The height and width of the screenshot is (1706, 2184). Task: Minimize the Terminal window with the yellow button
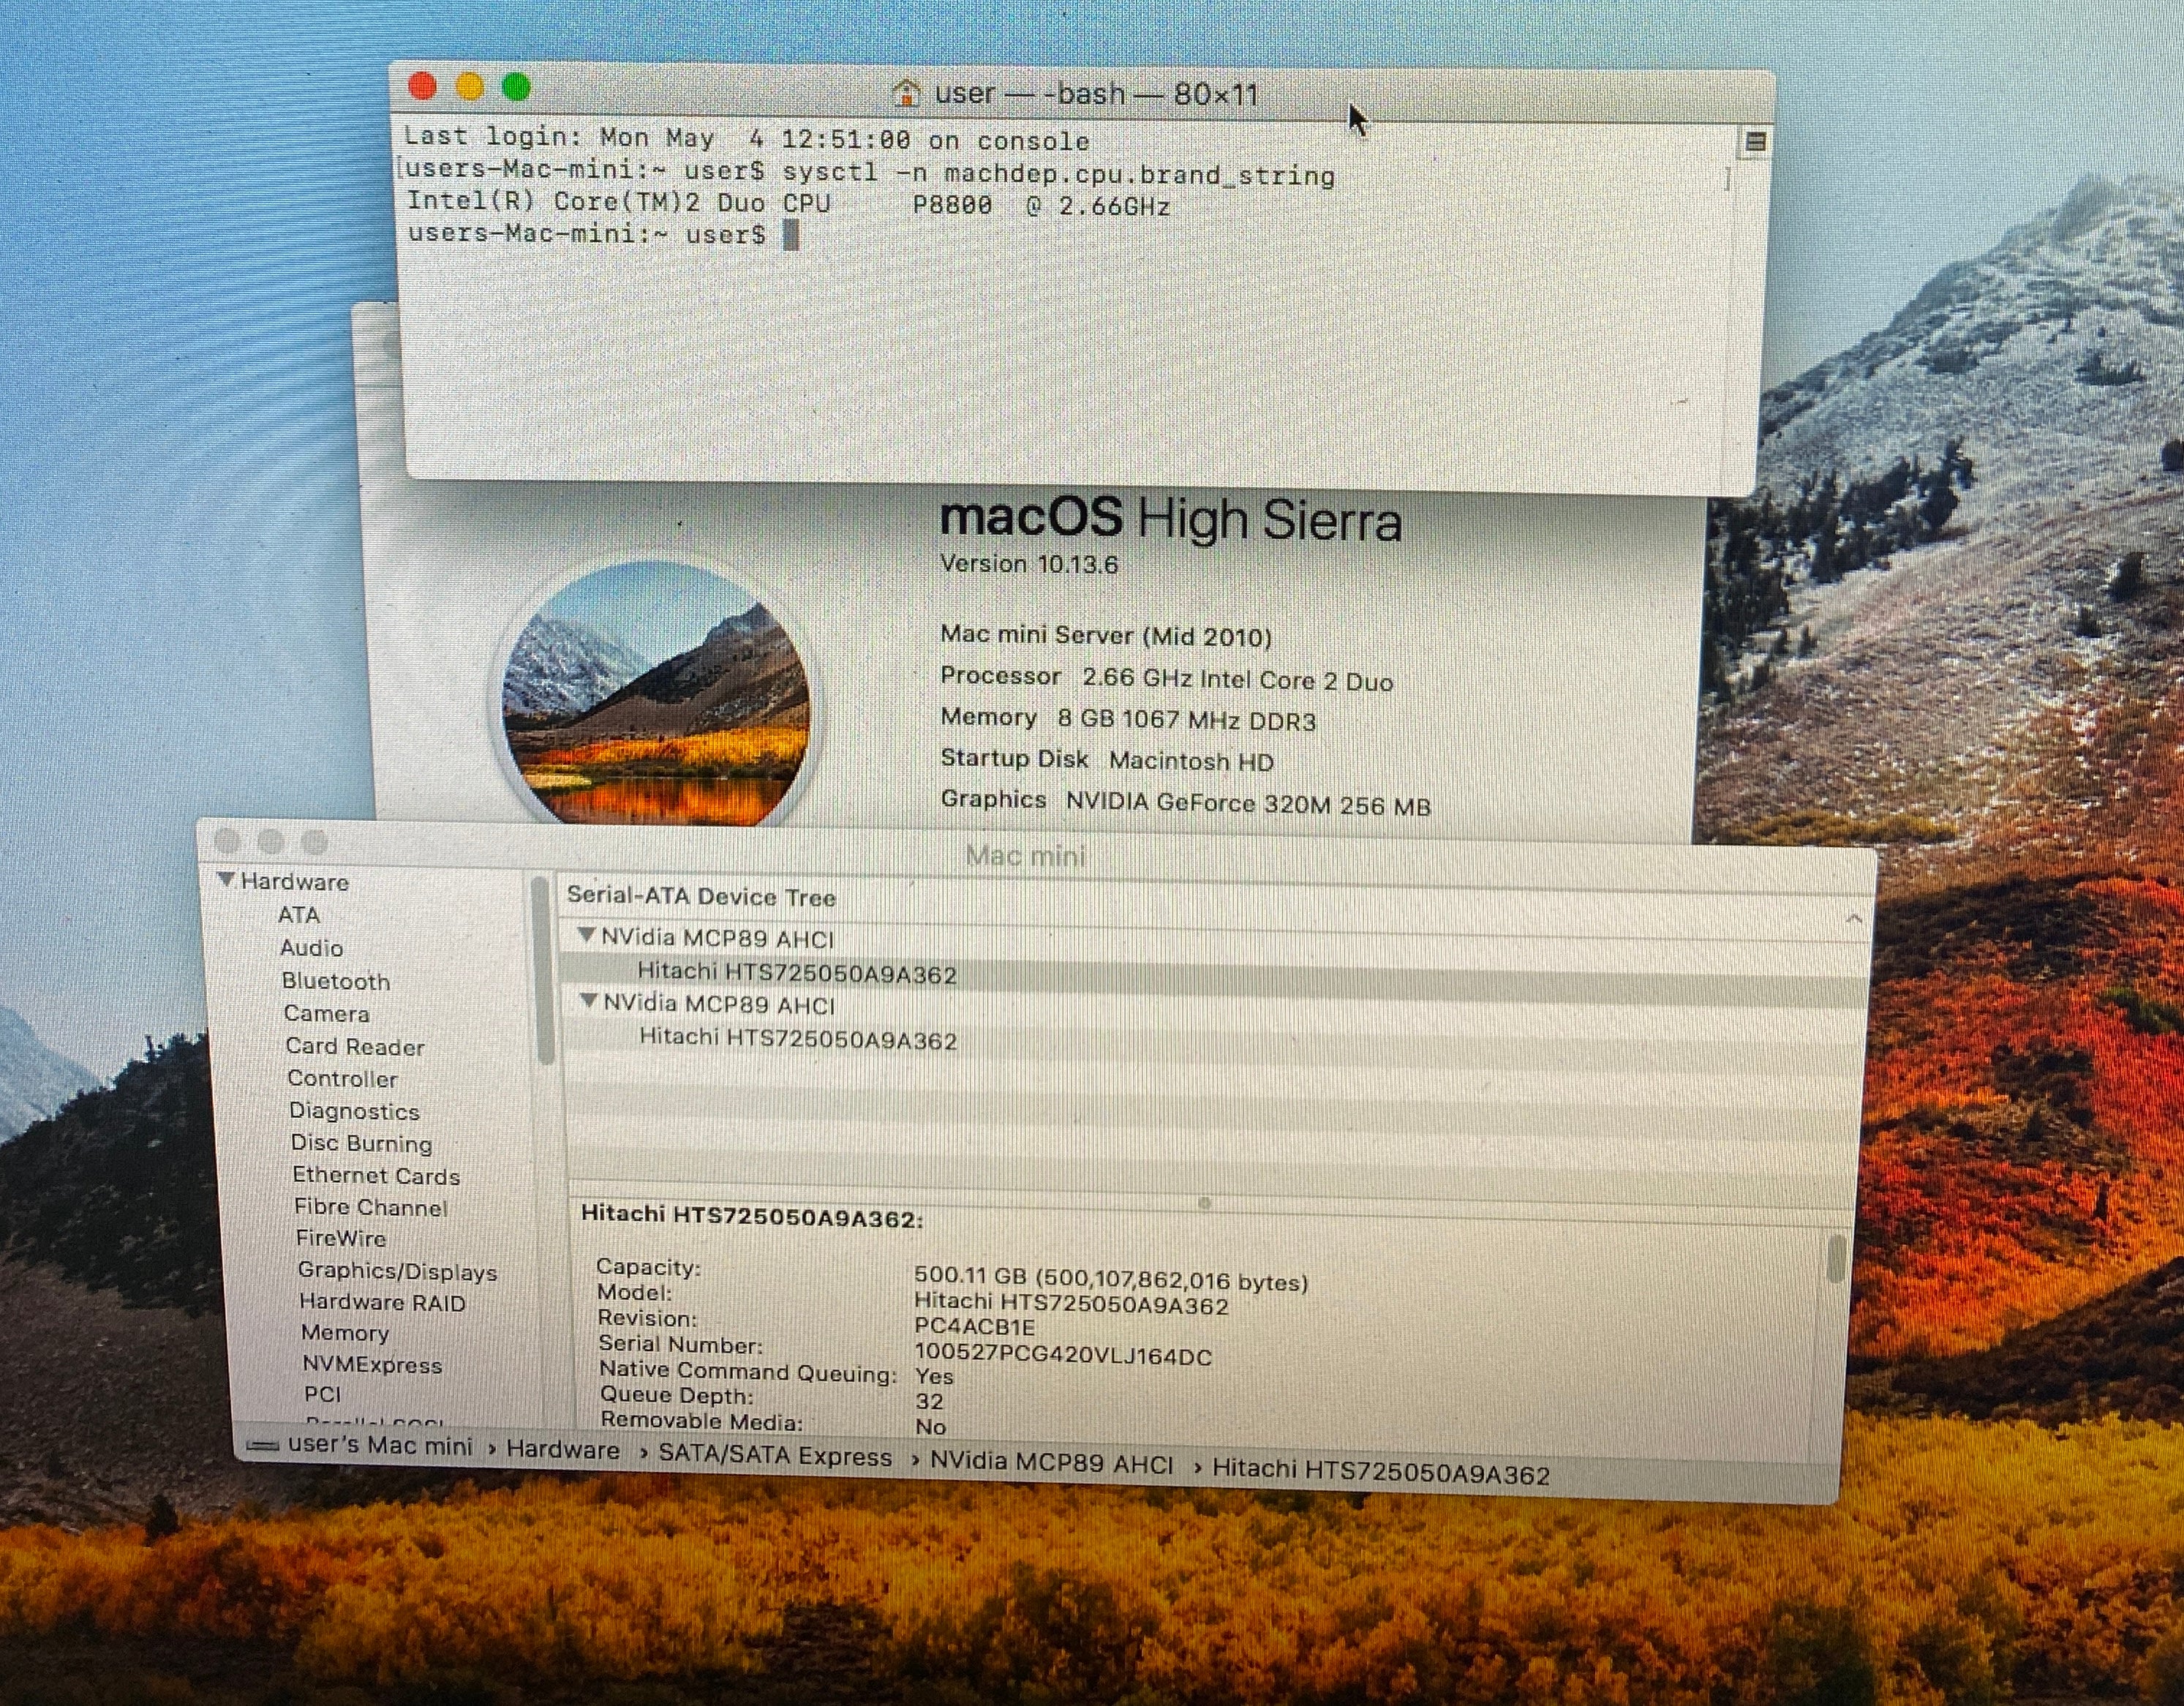pyautogui.click(x=470, y=87)
